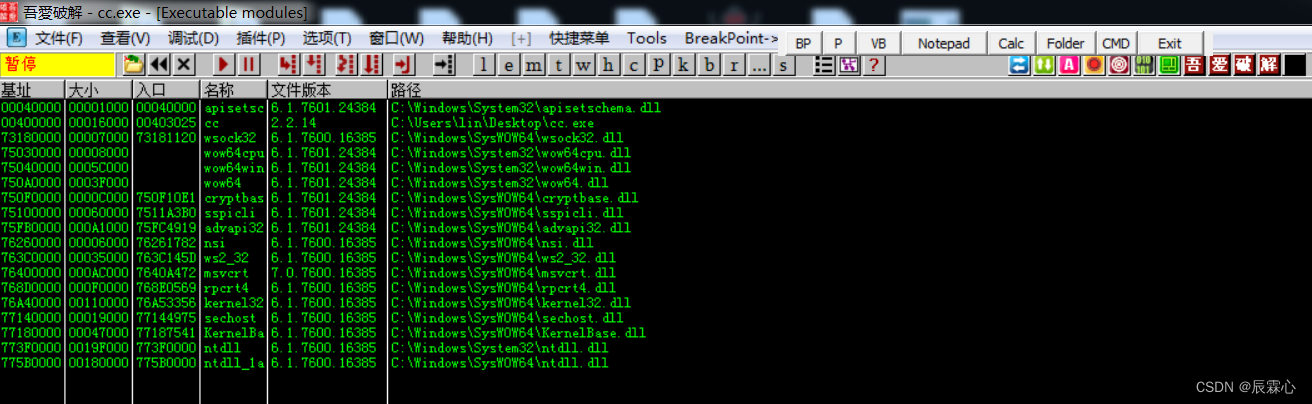
Task: Click the red Run play icon
Action: point(224,65)
